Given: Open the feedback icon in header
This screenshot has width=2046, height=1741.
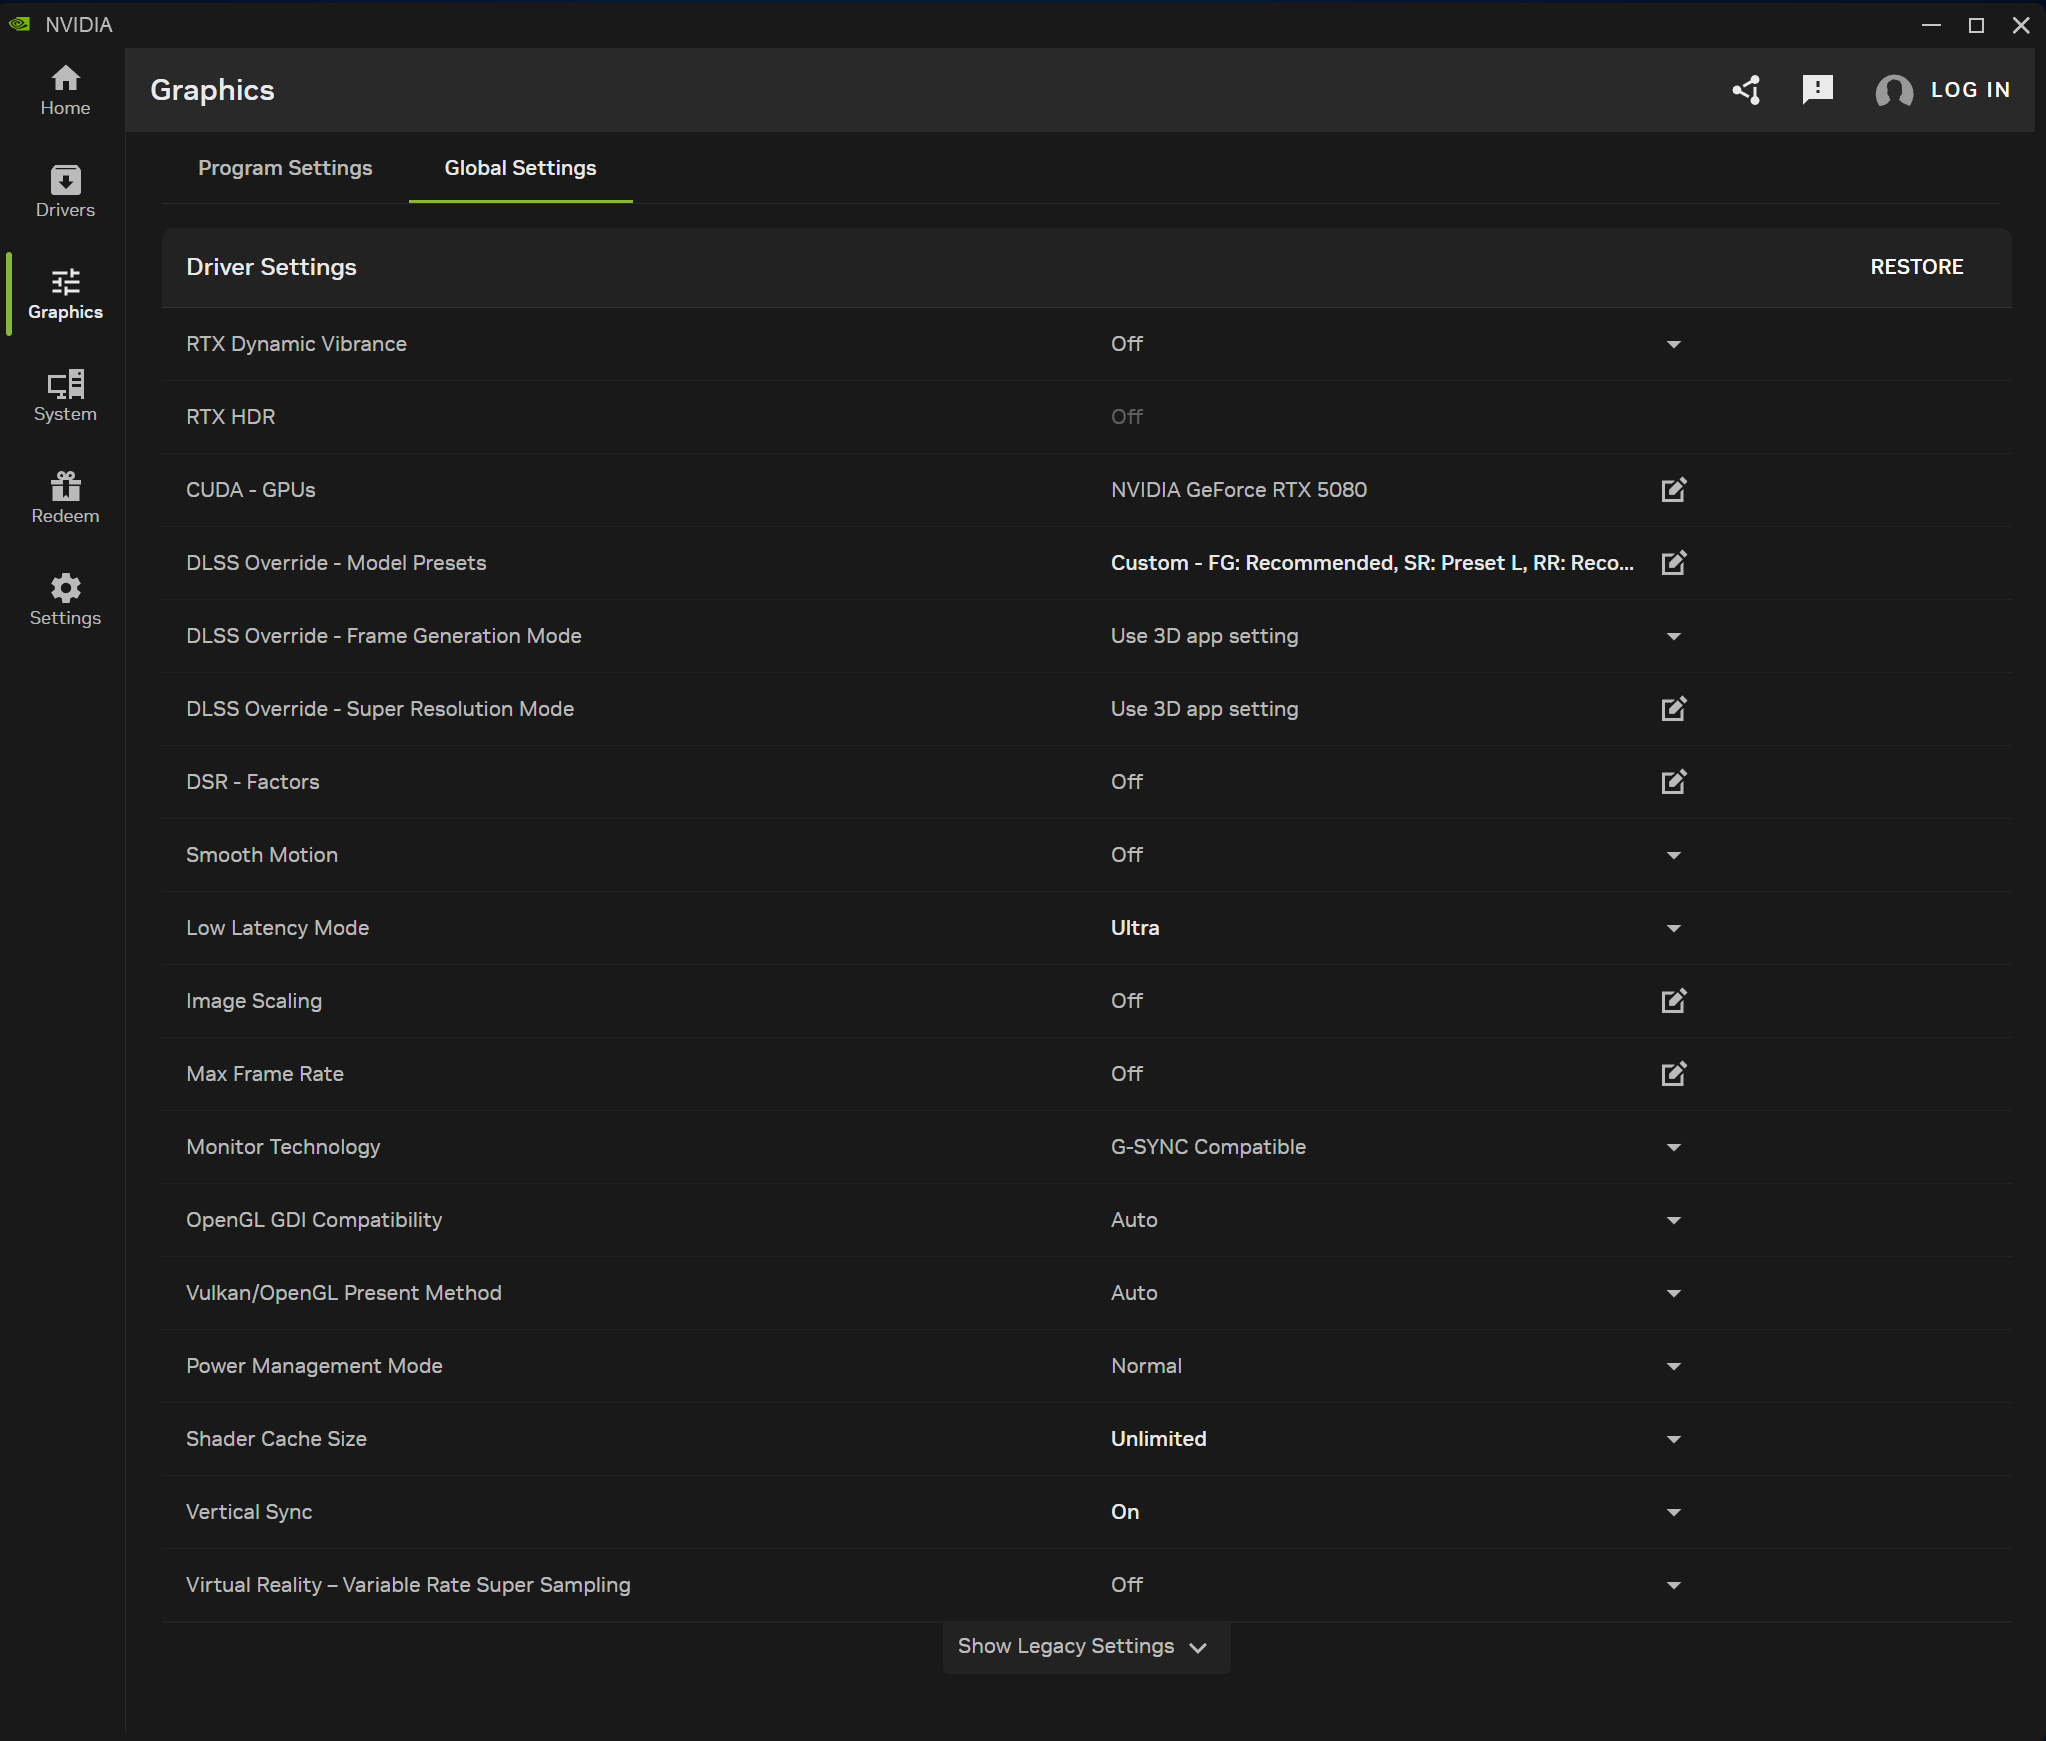Looking at the screenshot, I should (1817, 90).
